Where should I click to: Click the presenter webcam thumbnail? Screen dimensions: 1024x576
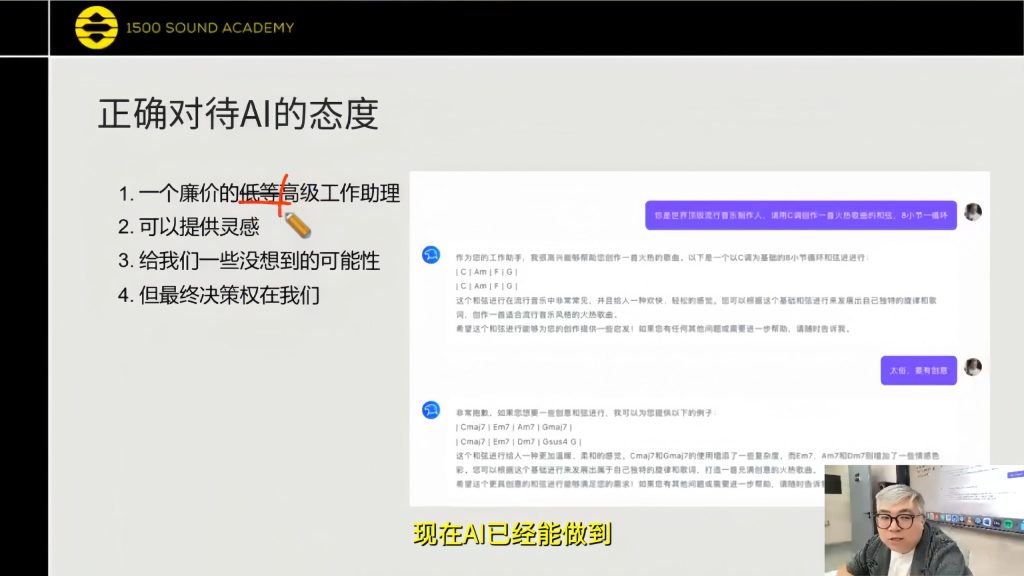tap(923, 520)
